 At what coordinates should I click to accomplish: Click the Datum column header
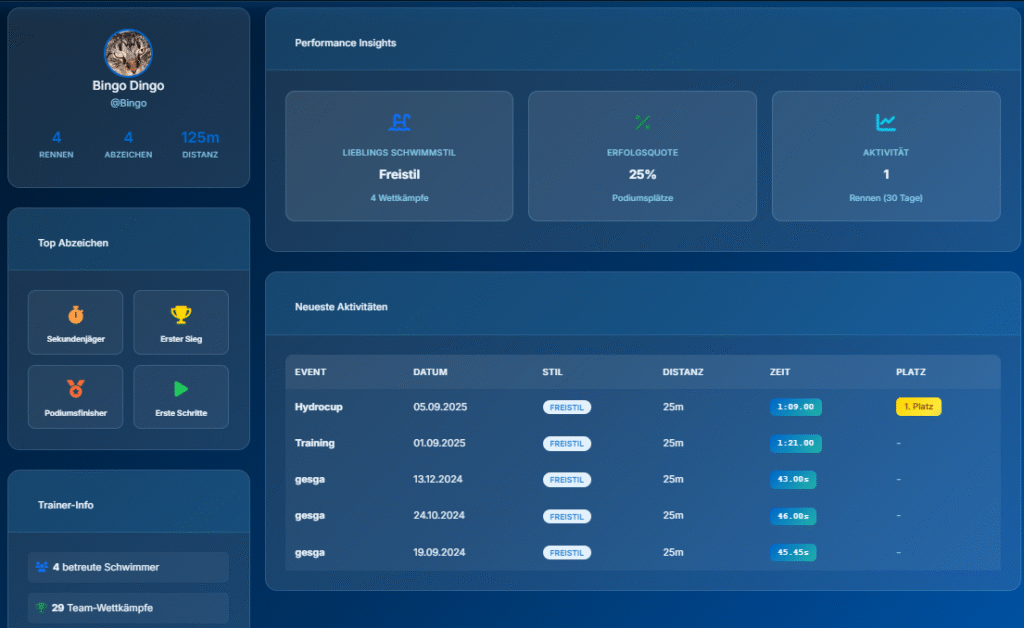pos(430,372)
